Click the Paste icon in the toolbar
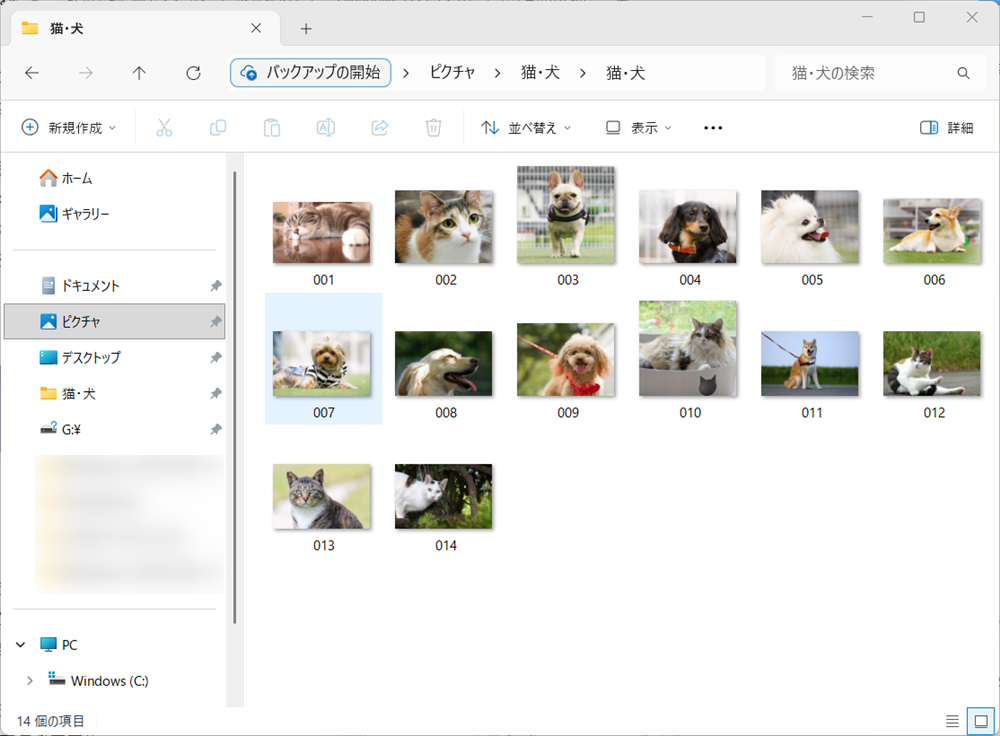1000x736 pixels. [x=271, y=127]
